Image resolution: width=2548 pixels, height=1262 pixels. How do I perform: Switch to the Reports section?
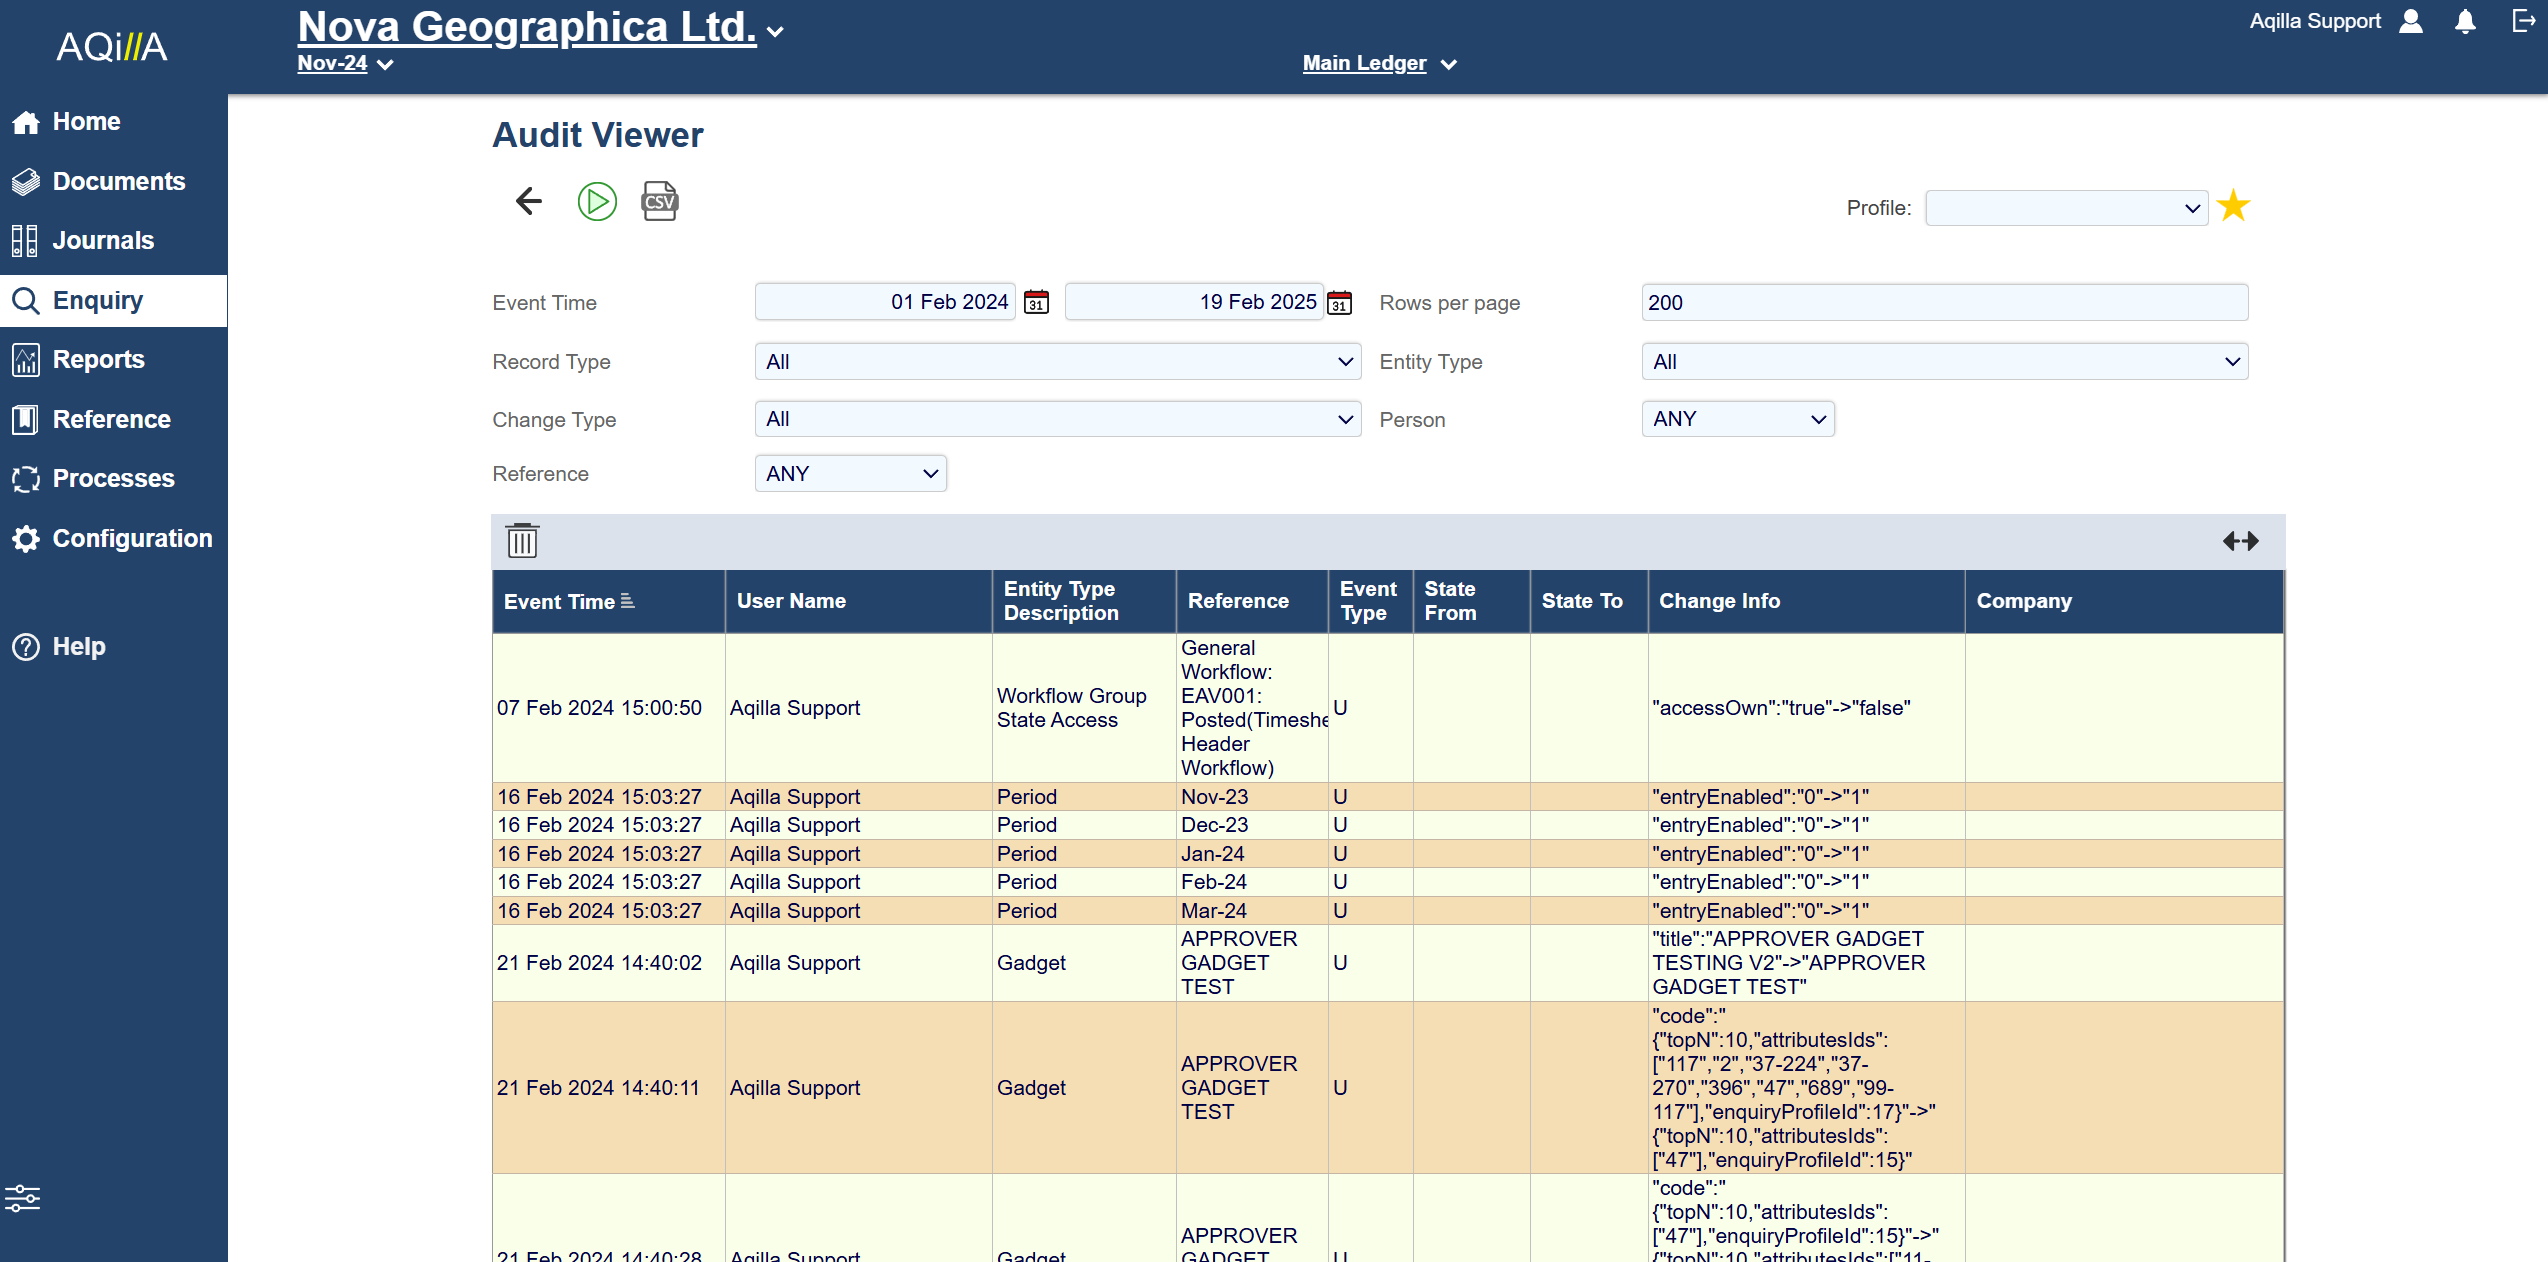pos(99,359)
